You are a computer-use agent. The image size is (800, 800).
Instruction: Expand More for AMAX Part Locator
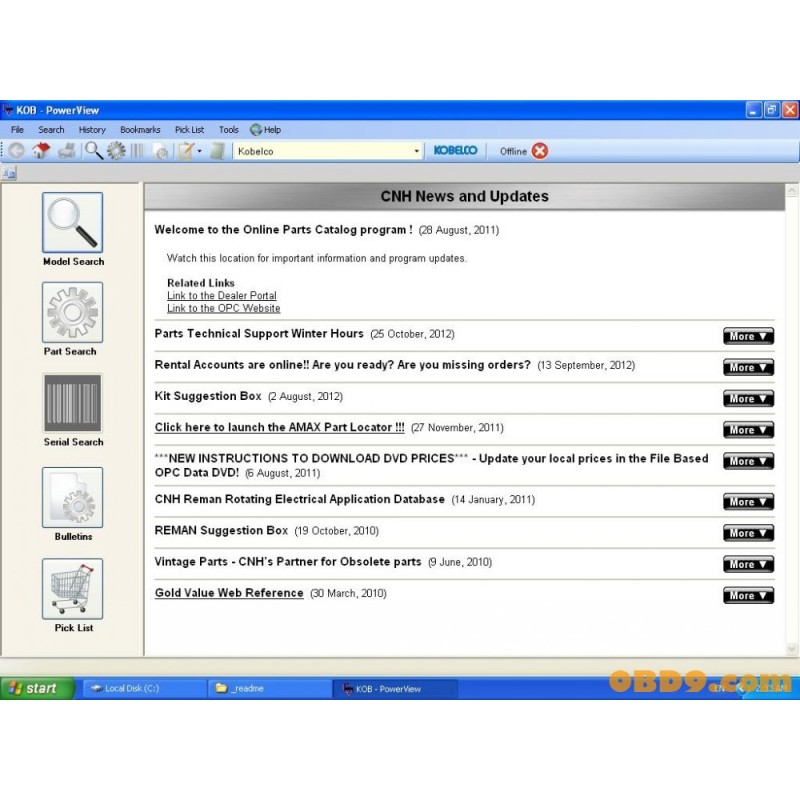[748, 430]
